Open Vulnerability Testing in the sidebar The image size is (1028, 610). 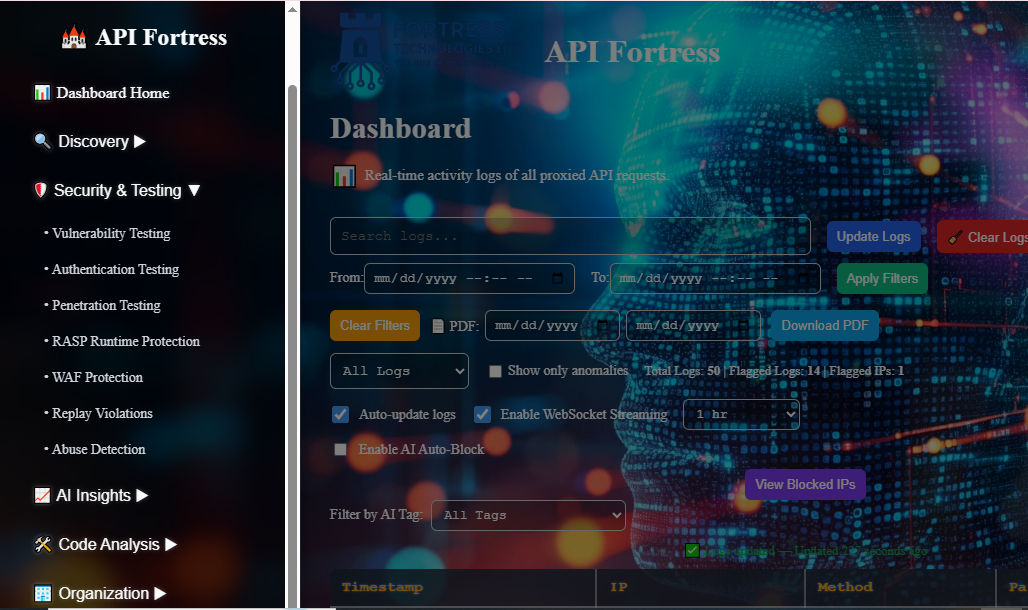point(110,233)
